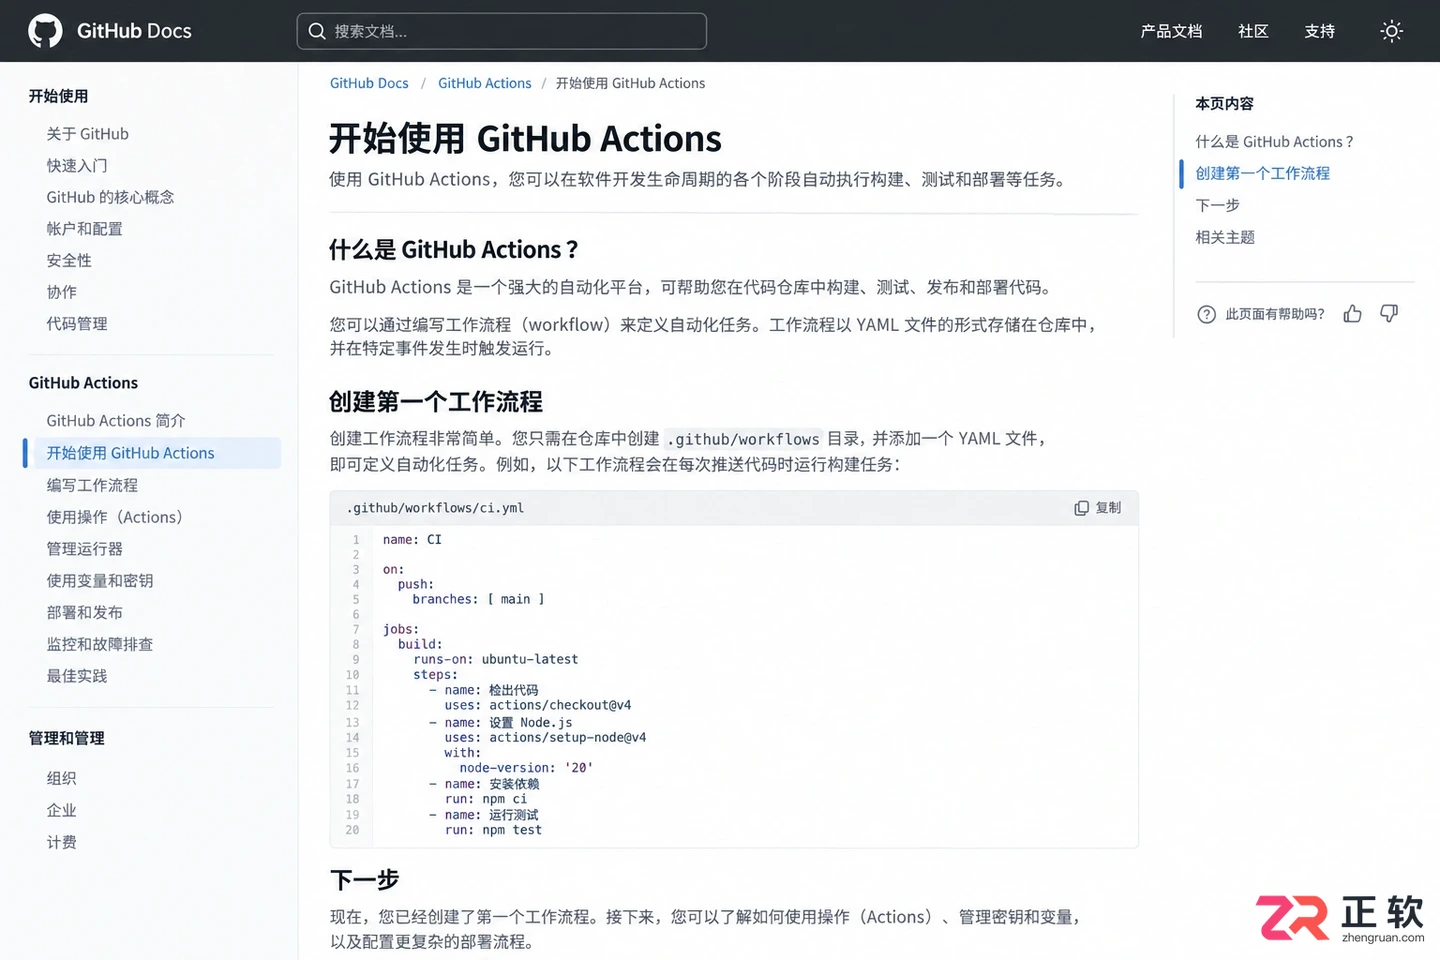Click the inline code .github/workflows
This screenshot has height=960, width=1440.
[743, 439]
